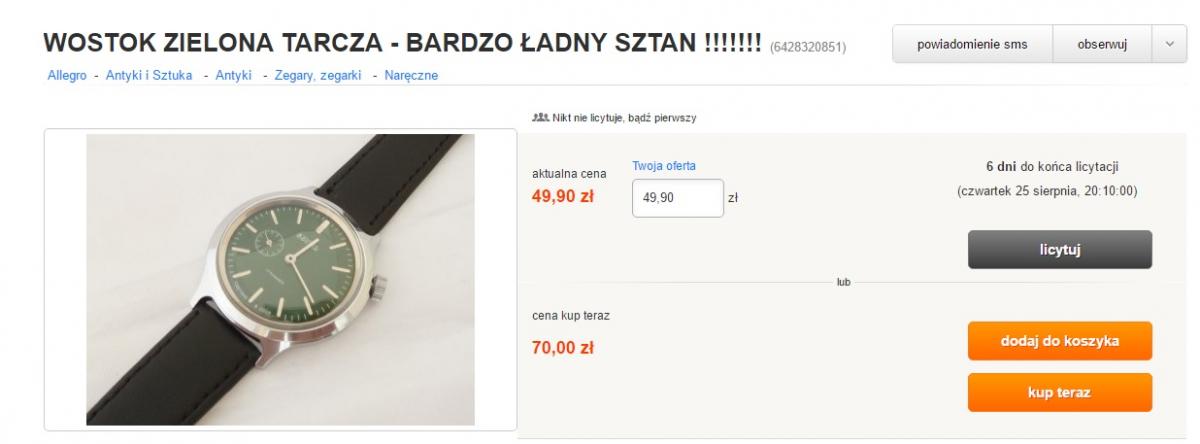This screenshot has height=444, width=1200.
Task: Click the 'powiadomienie sms' button
Action: [972, 44]
